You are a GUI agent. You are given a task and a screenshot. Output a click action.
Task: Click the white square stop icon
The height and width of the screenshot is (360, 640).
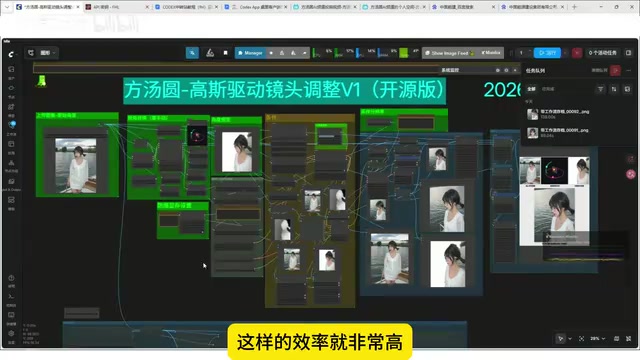(x=225, y=53)
